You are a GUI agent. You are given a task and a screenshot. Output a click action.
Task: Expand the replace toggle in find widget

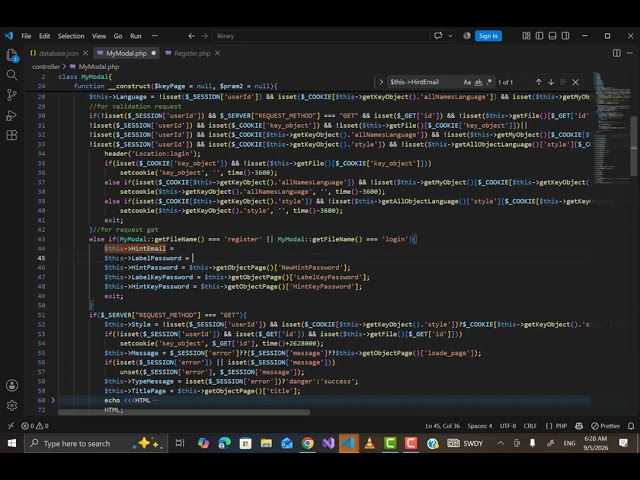[381, 82]
